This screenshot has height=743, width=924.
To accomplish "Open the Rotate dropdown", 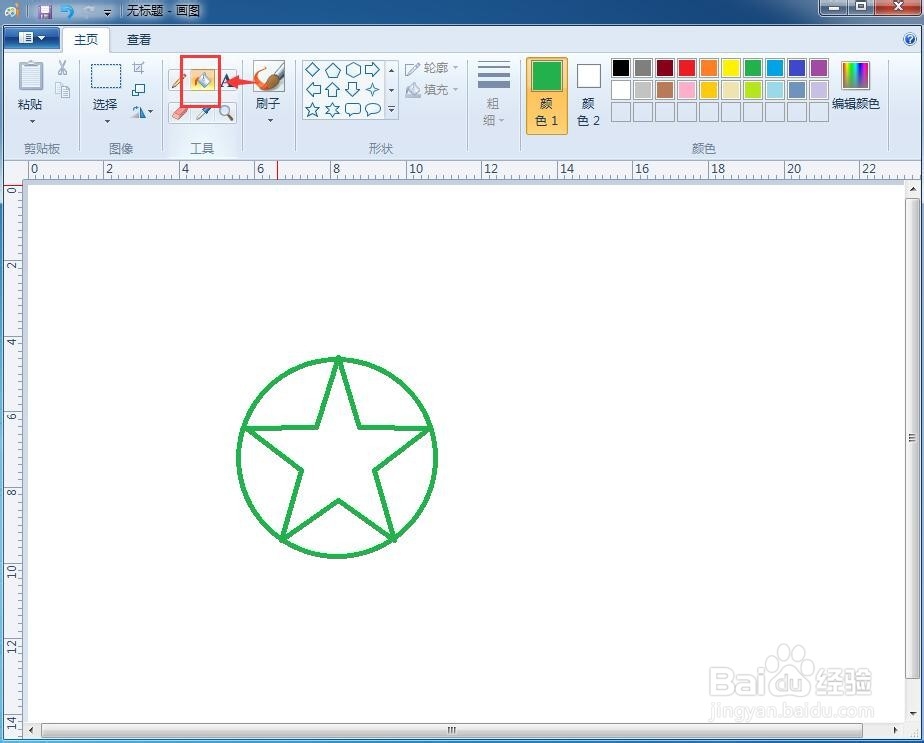I will (142, 112).
